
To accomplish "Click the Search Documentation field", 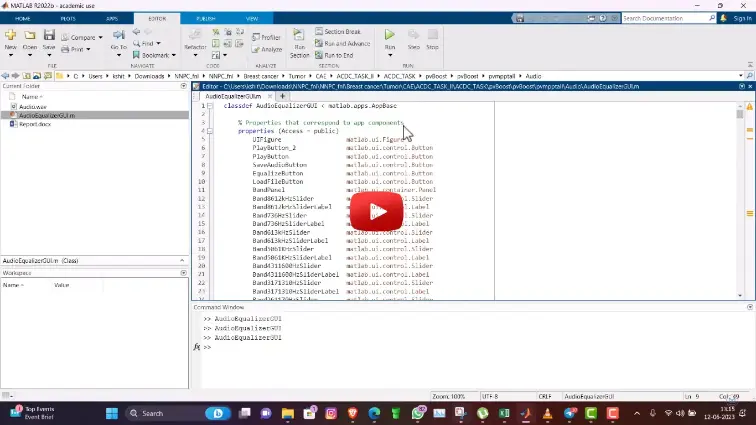I will click(x=662, y=18).
